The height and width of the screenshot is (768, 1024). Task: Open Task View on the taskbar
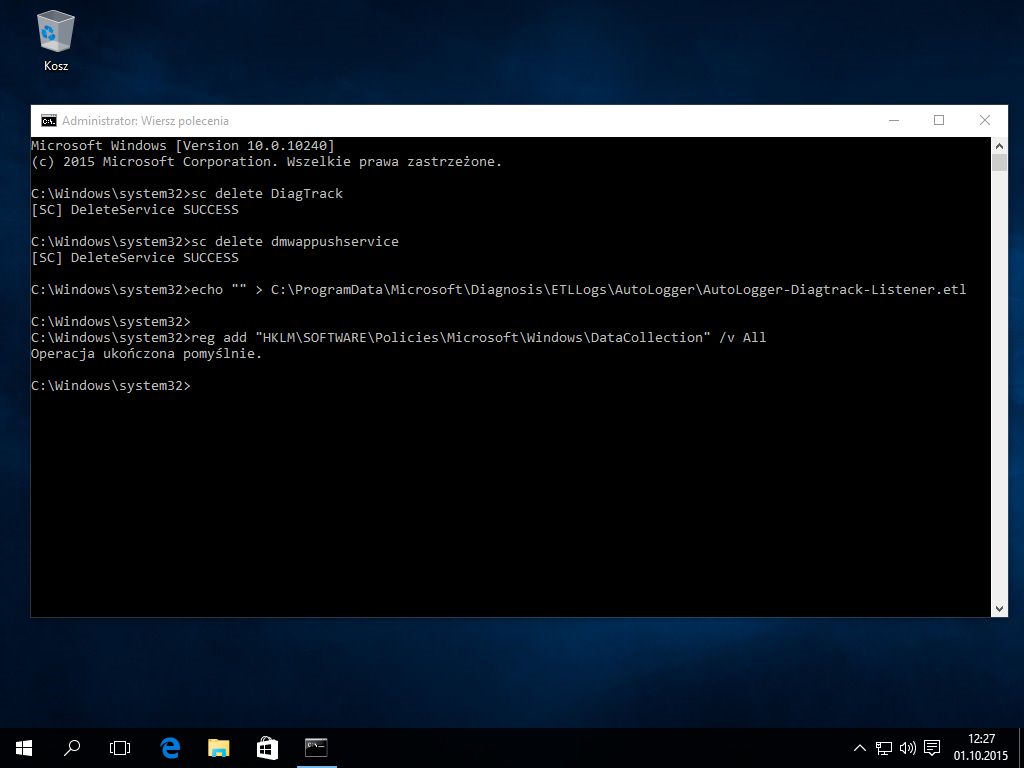[x=120, y=748]
